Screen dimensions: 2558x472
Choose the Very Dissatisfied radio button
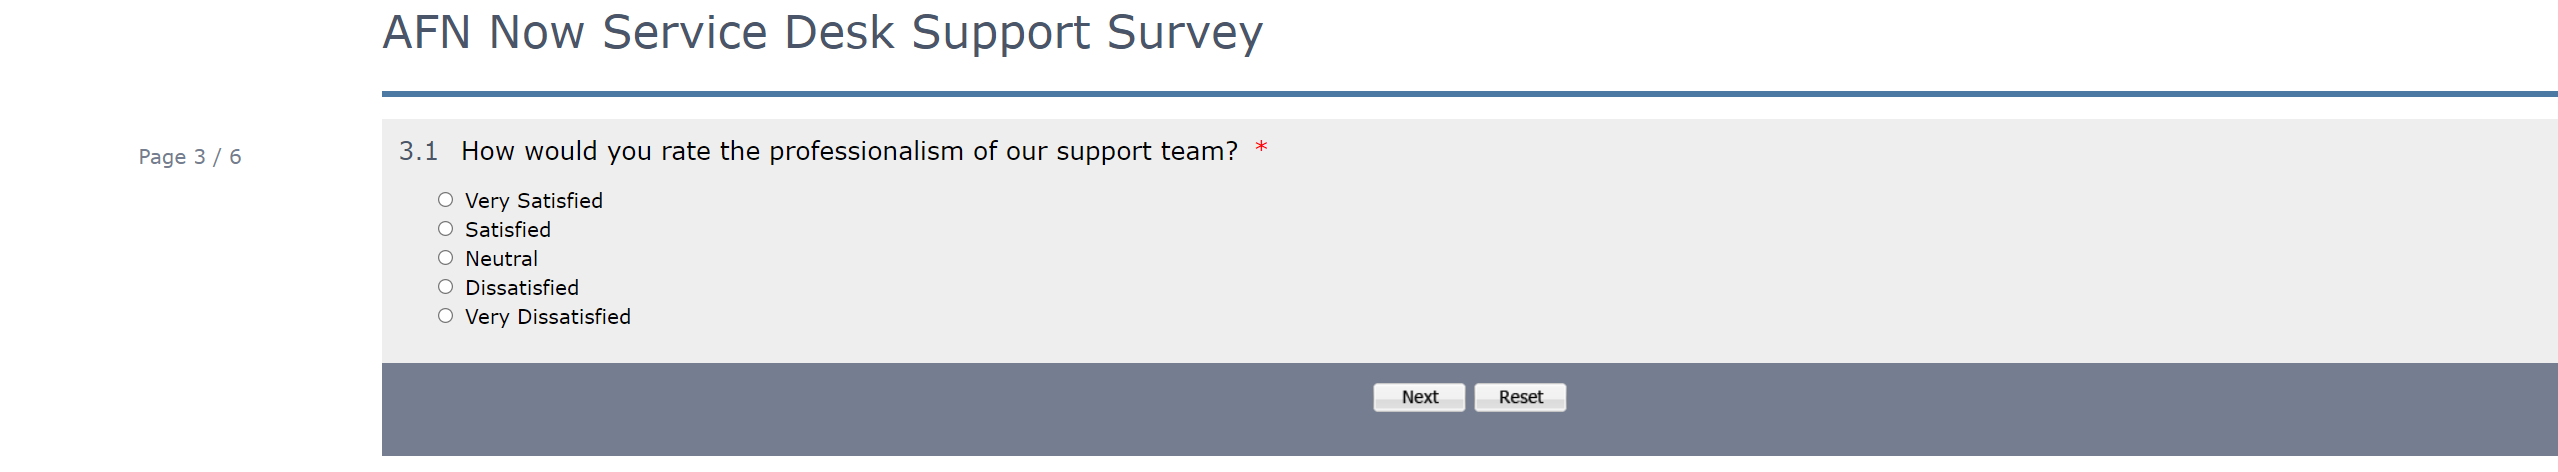(446, 316)
